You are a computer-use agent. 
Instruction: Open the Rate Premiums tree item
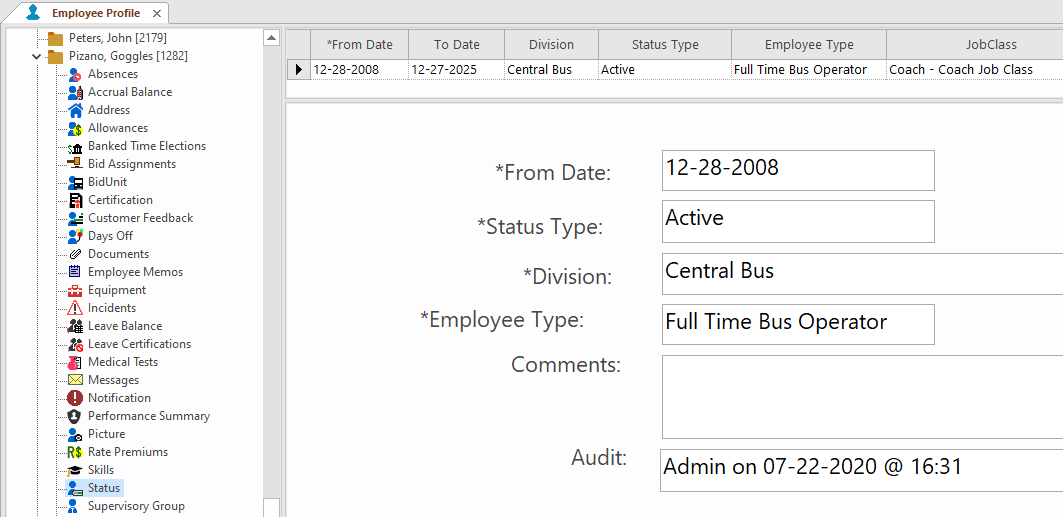click(x=127, y=452)
